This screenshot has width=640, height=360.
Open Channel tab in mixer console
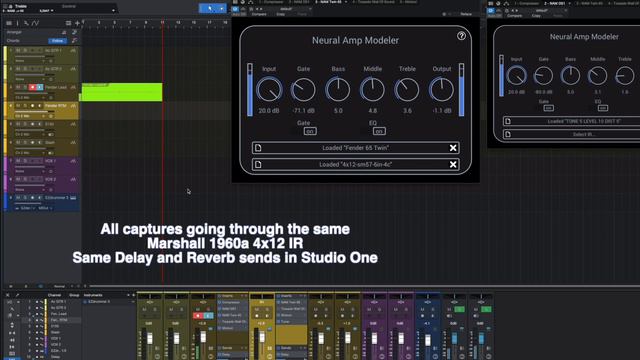tap(54, 295)
